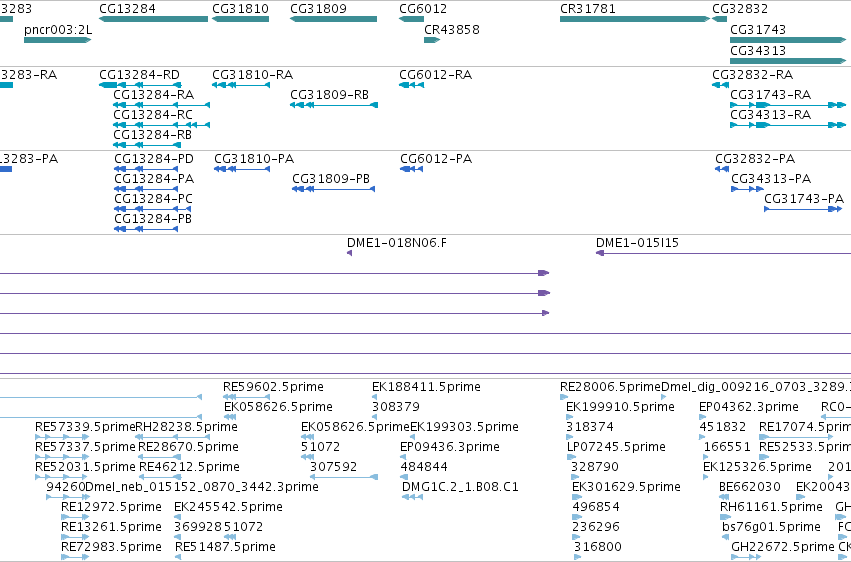The width and height of the screenshot is (851, 562).
Task: Click the CG32832-PA protein label
Action: (755, 159)
